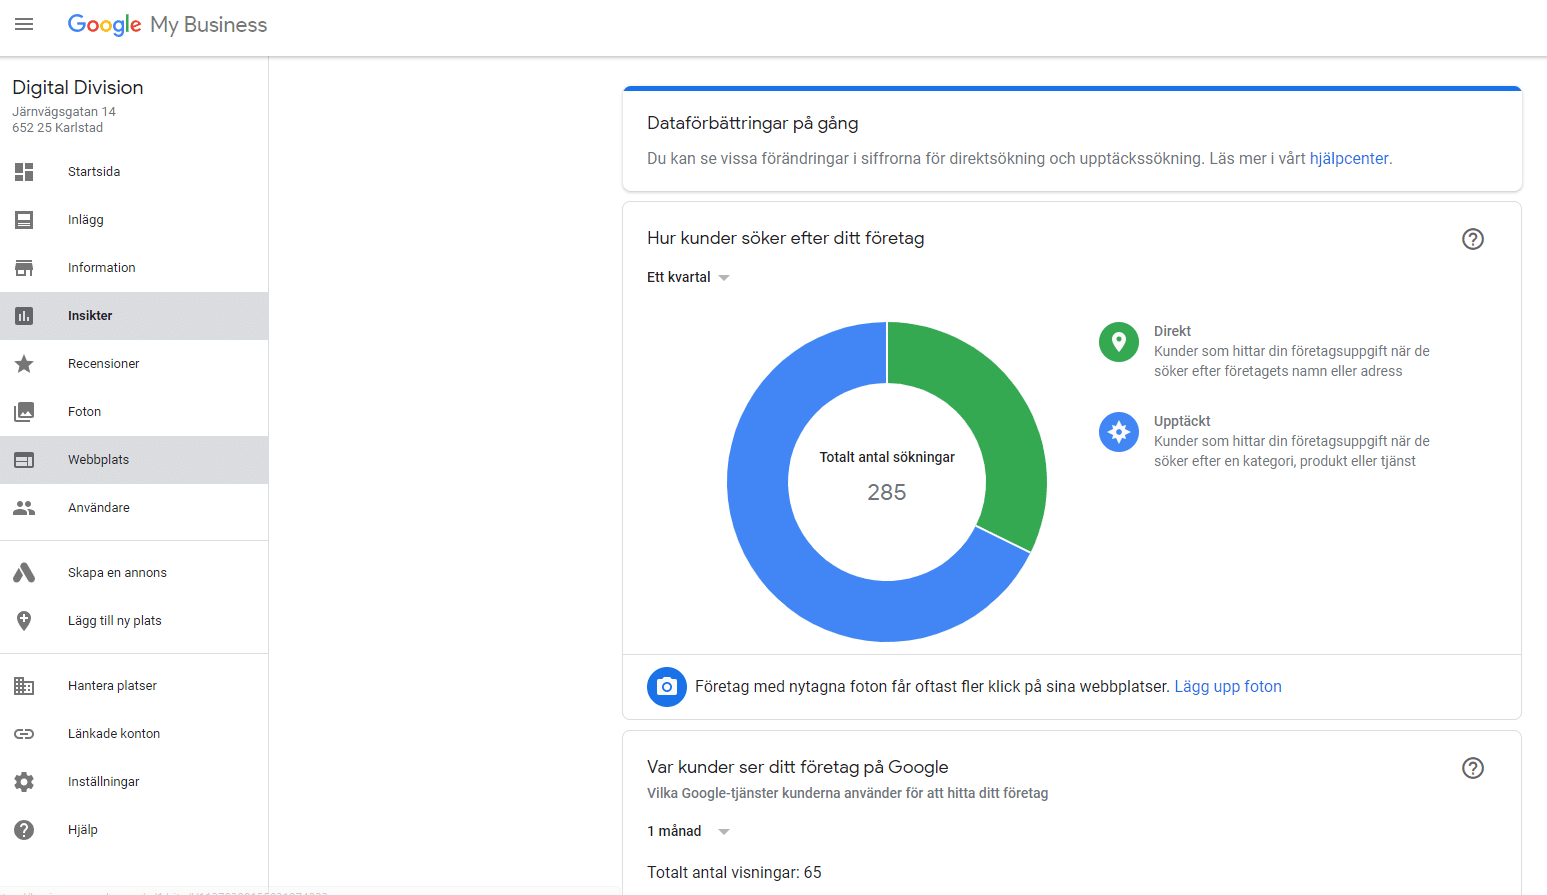Click the Lägg upp foton link
This screenshot has height=895, width=1547.
coord(1228,687)
